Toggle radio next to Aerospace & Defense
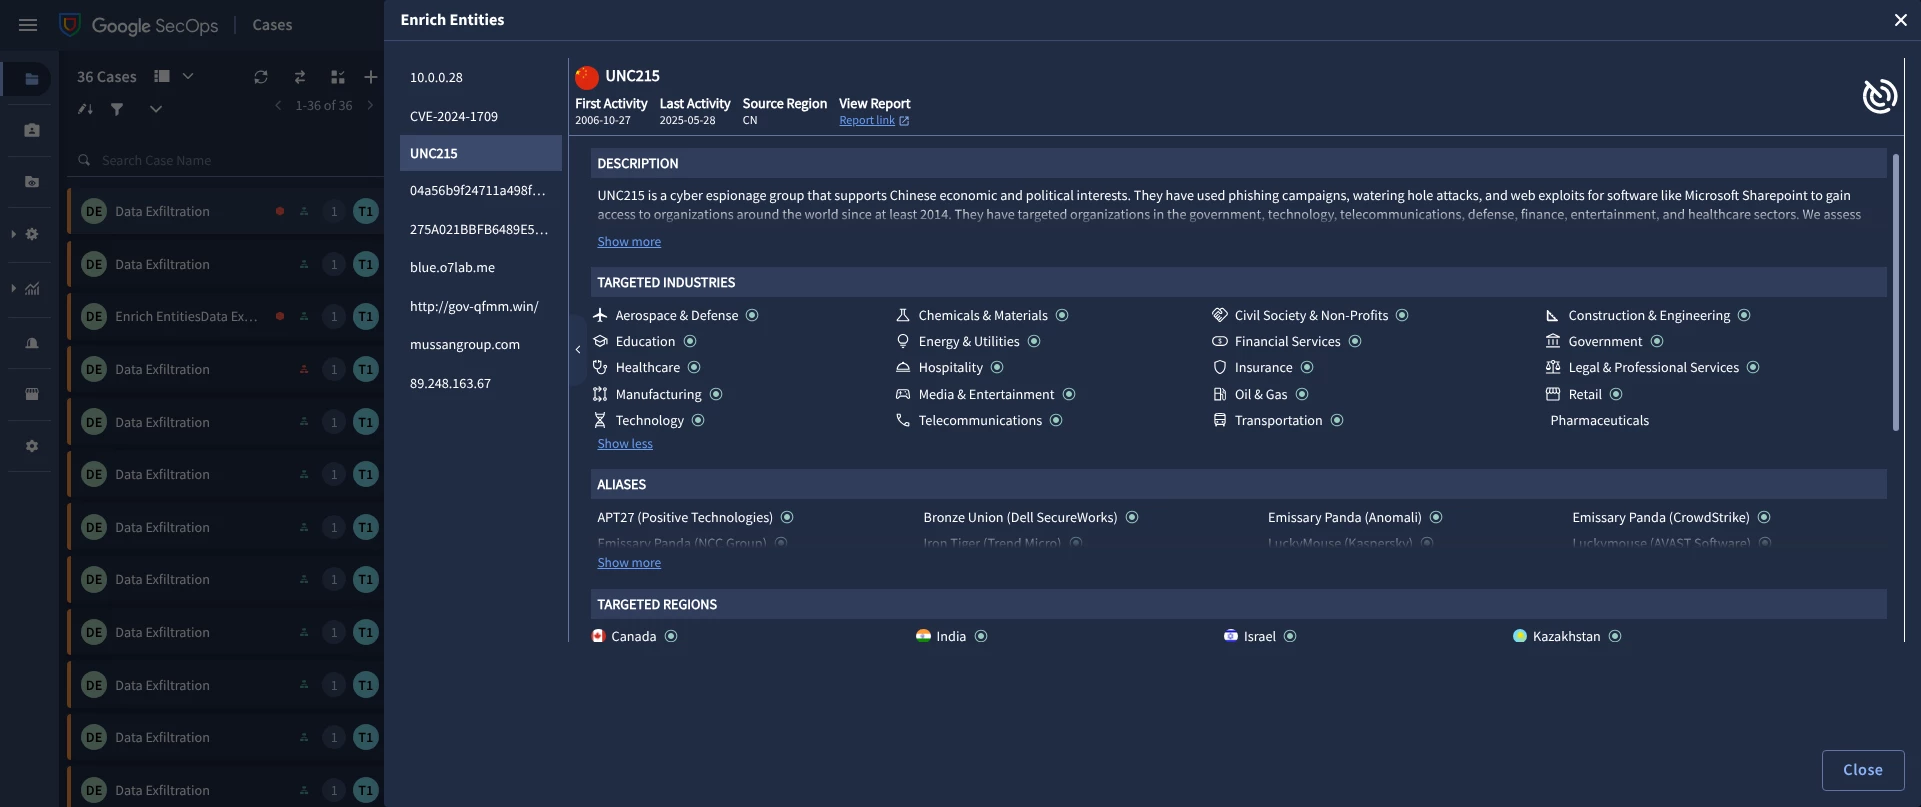This screenshot has width=1921, height=807. pos(752,315)
